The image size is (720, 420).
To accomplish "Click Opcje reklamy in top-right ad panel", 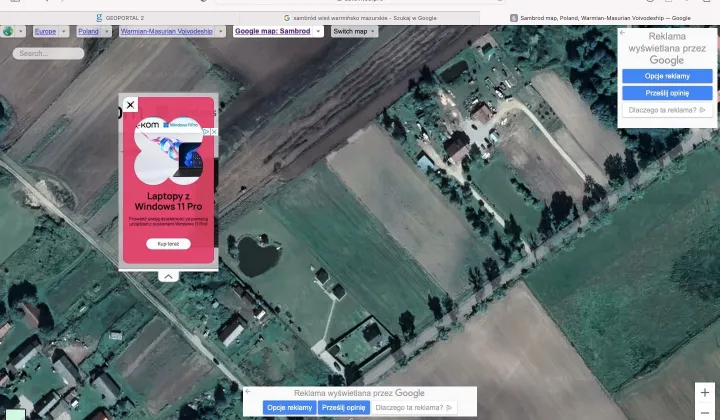I will pos(667,76).
